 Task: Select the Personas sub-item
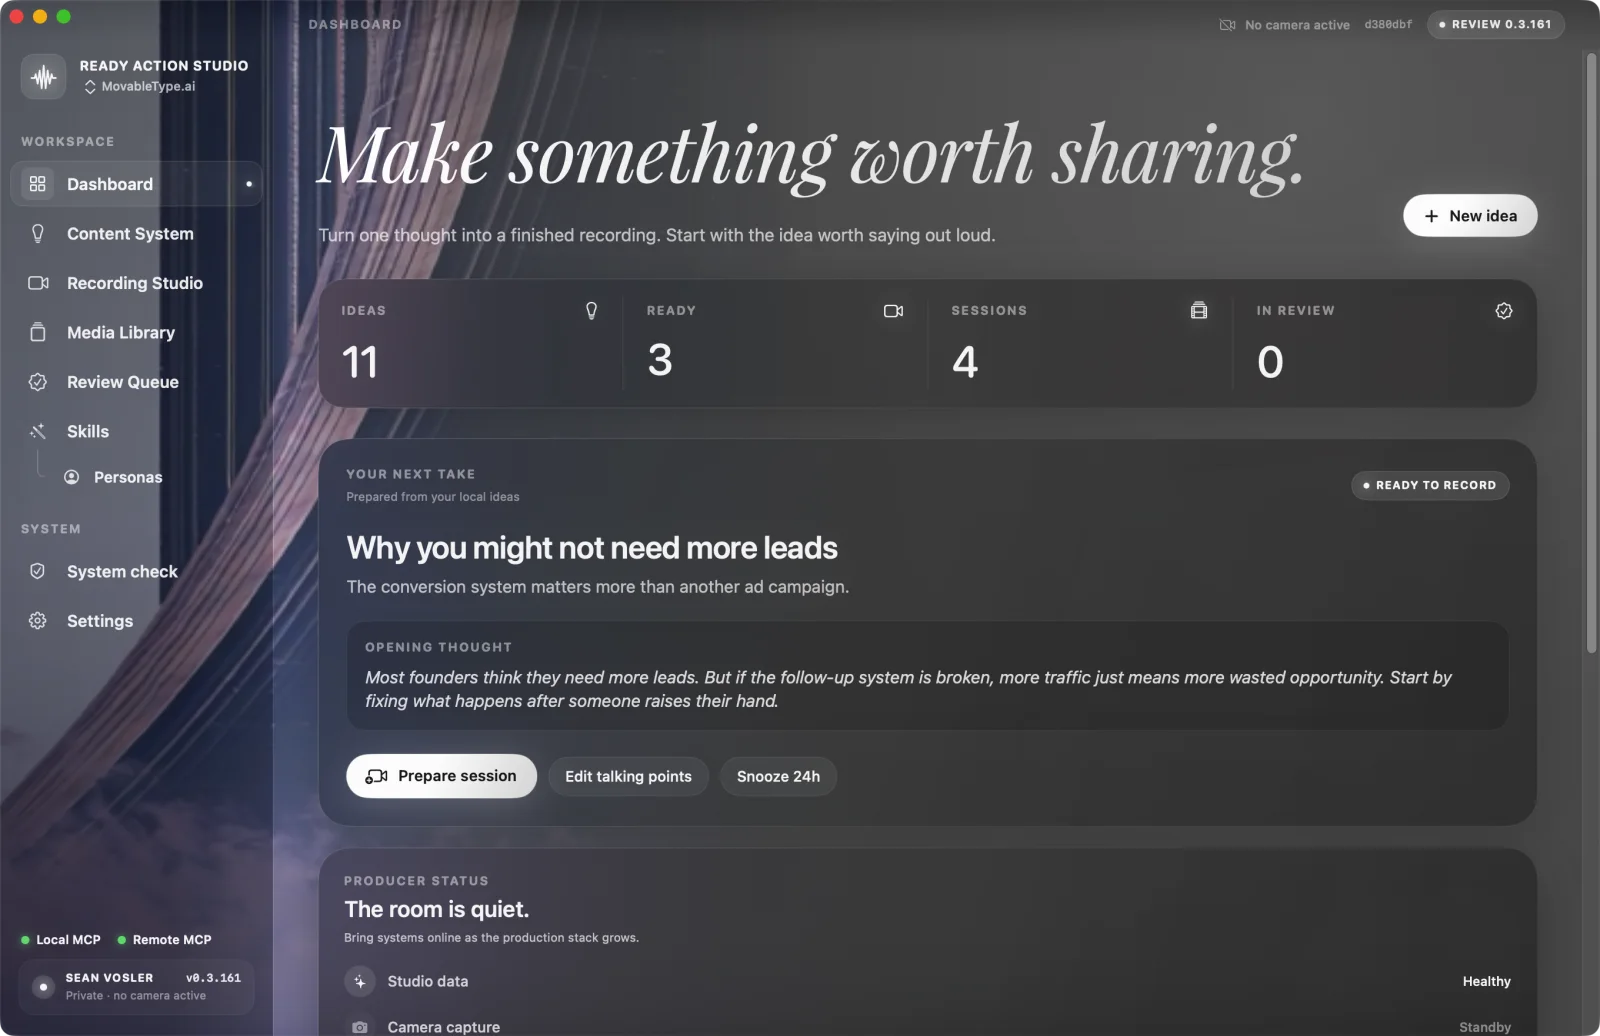coord(127,478)
